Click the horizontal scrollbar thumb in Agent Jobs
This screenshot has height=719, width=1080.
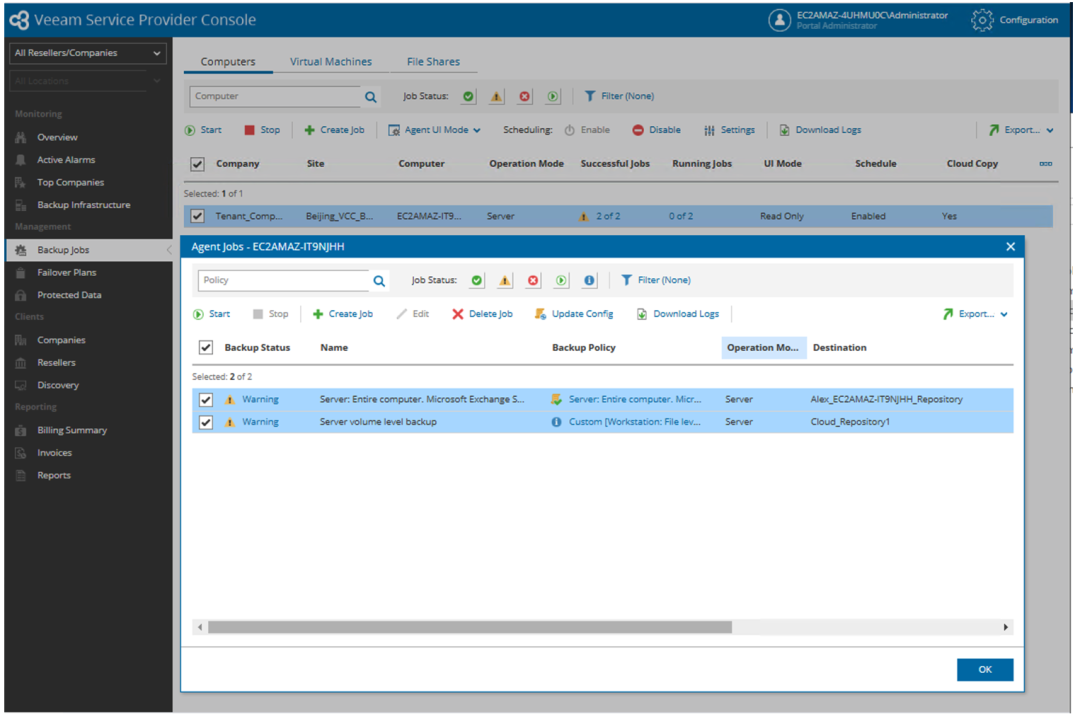[470, 627]
